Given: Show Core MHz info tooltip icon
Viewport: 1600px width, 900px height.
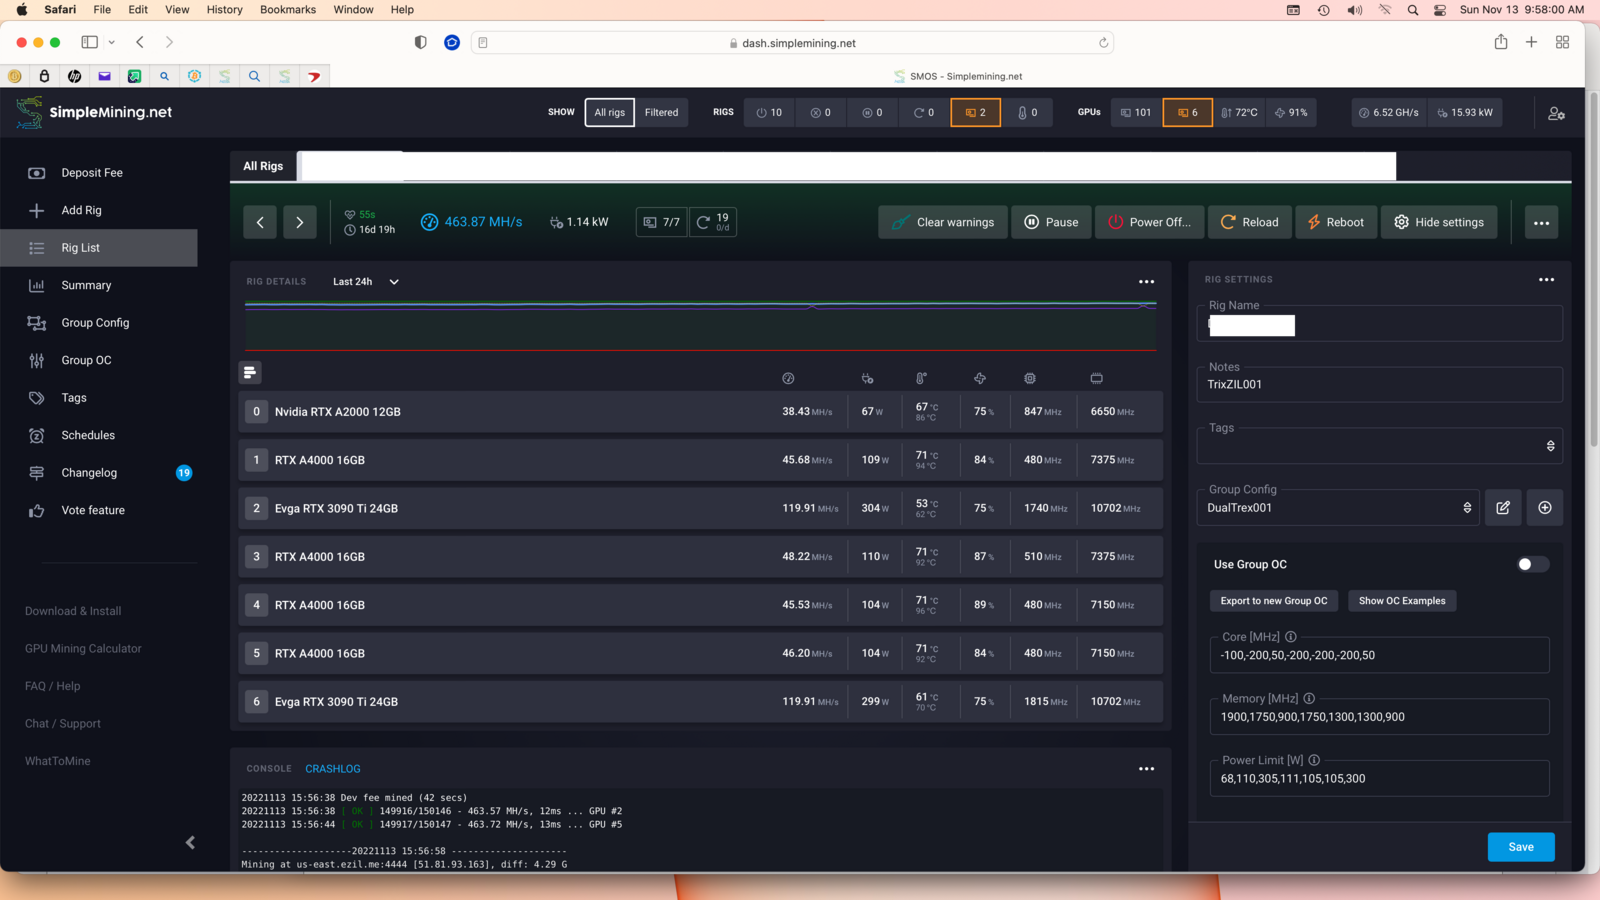Looking at the screenshot, I should 1291,637.
